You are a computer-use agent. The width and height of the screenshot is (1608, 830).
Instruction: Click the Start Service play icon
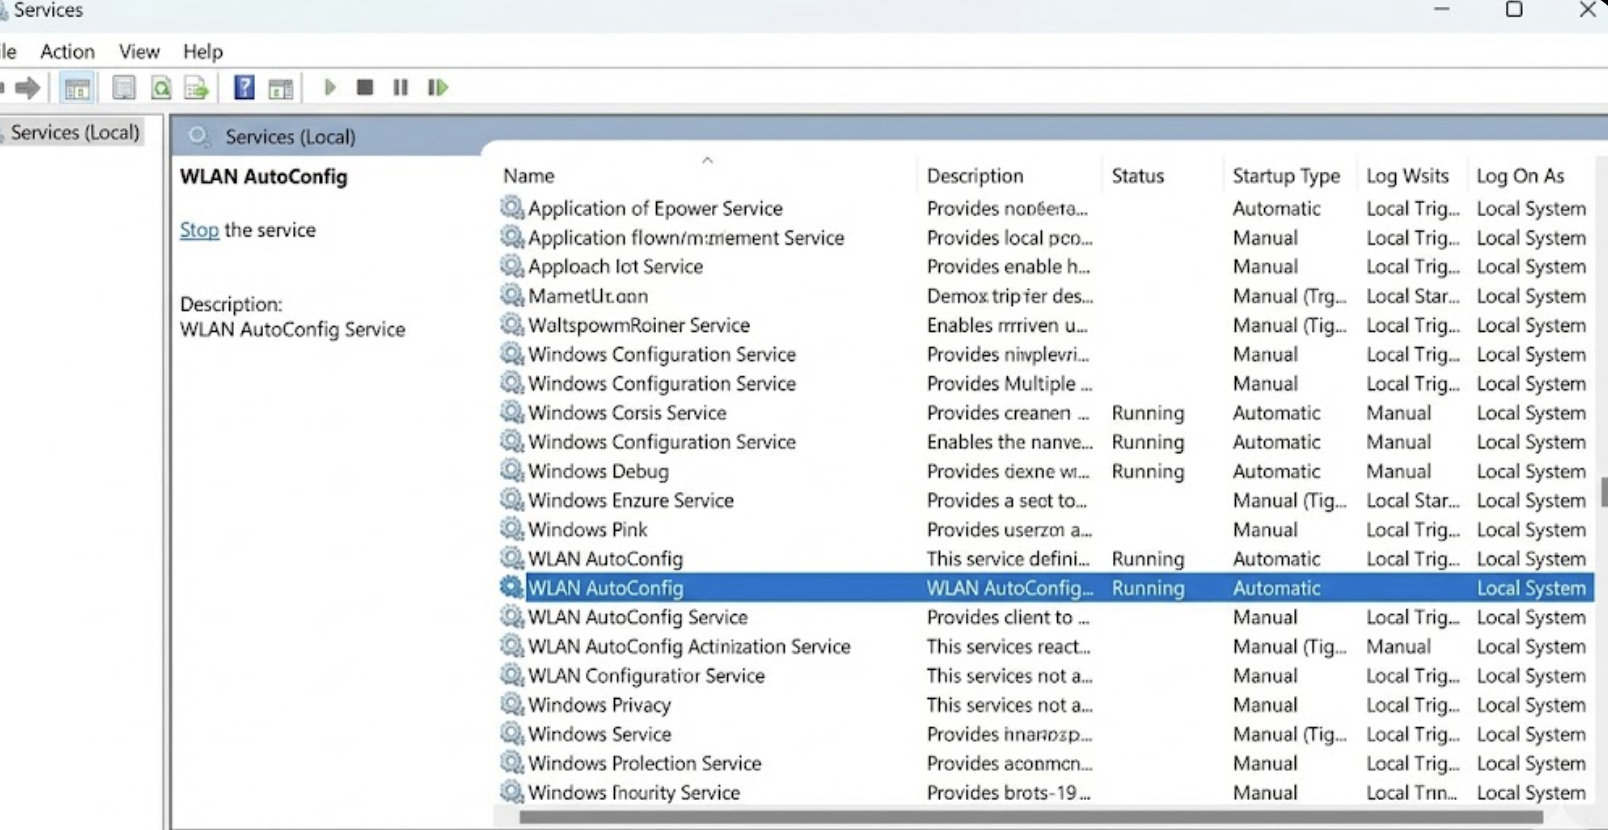point(330,88)
